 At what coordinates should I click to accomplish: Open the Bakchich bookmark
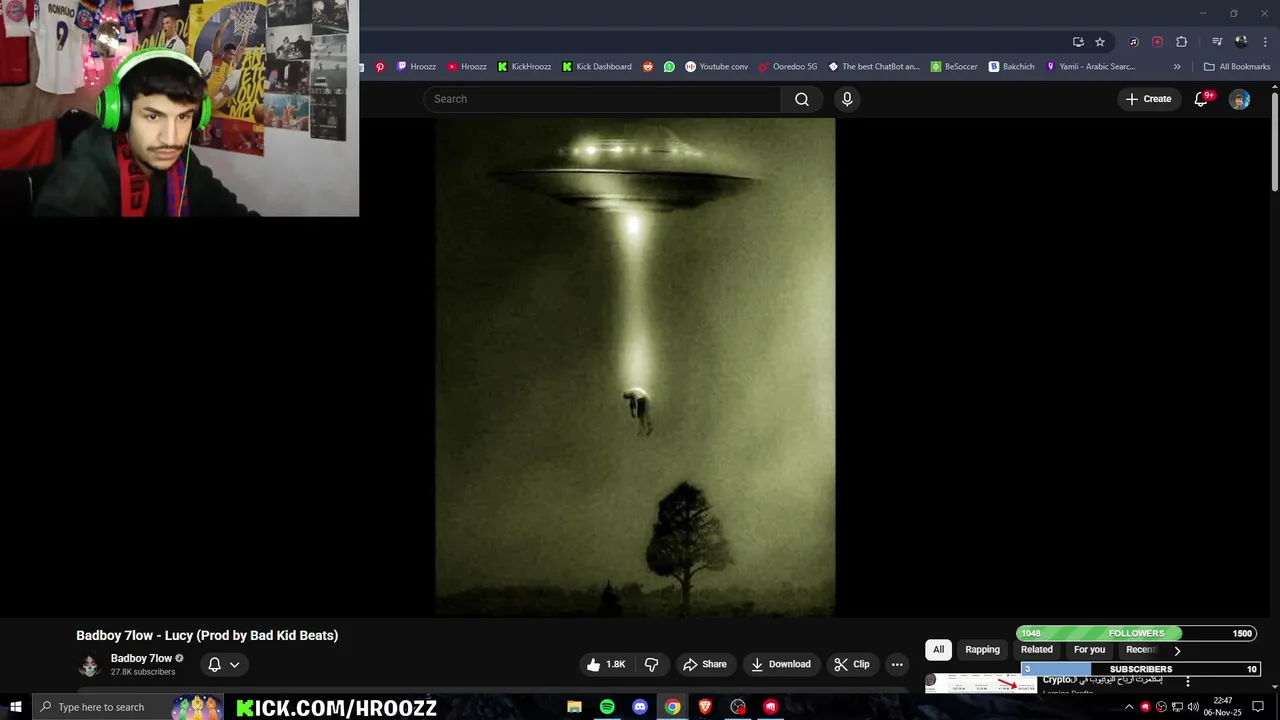click(x=1012, y=67)
